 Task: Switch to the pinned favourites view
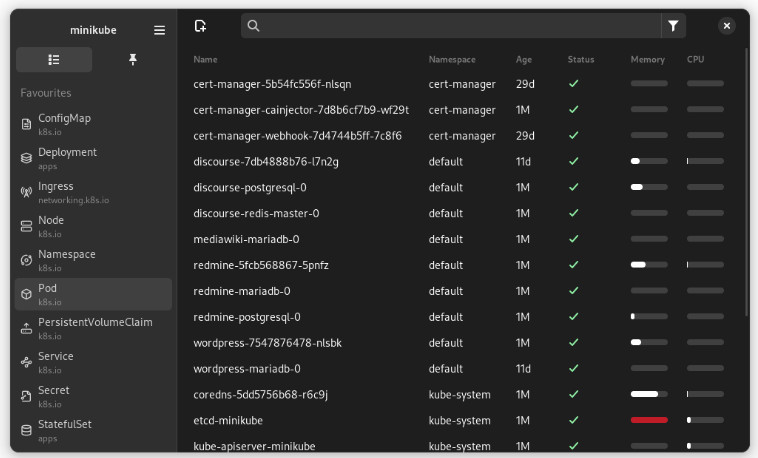pos(132,59)
